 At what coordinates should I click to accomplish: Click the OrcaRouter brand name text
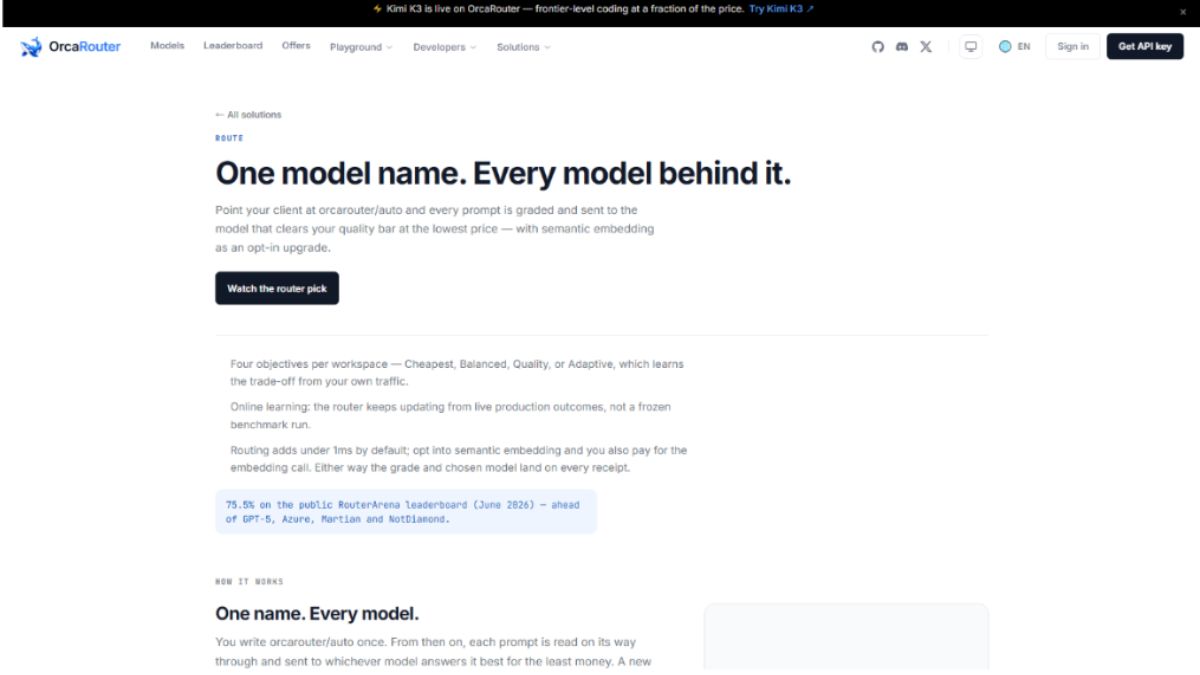[85, 47]
